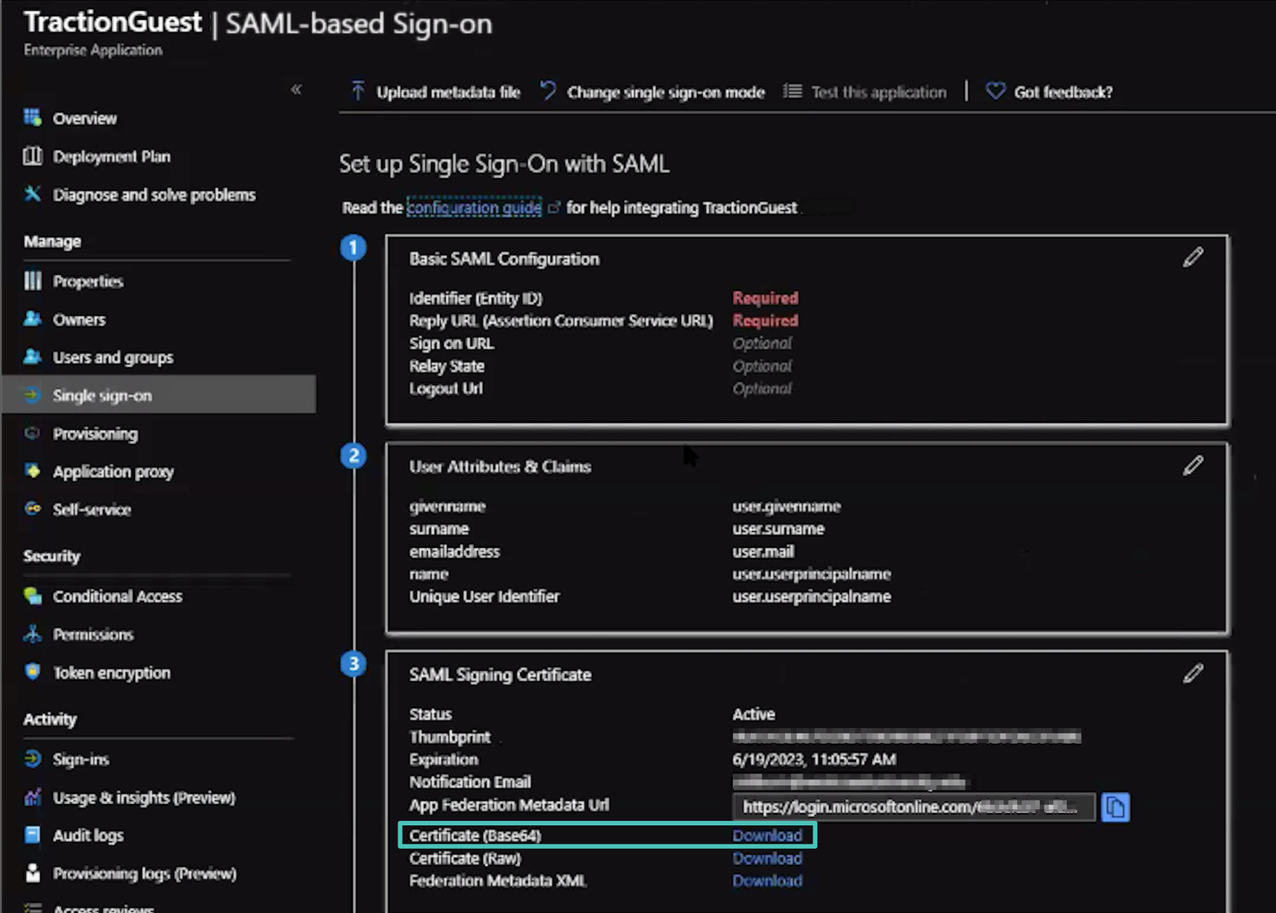
Task: Click the Usage & insights chart icon
Action: tap(33, 797)
